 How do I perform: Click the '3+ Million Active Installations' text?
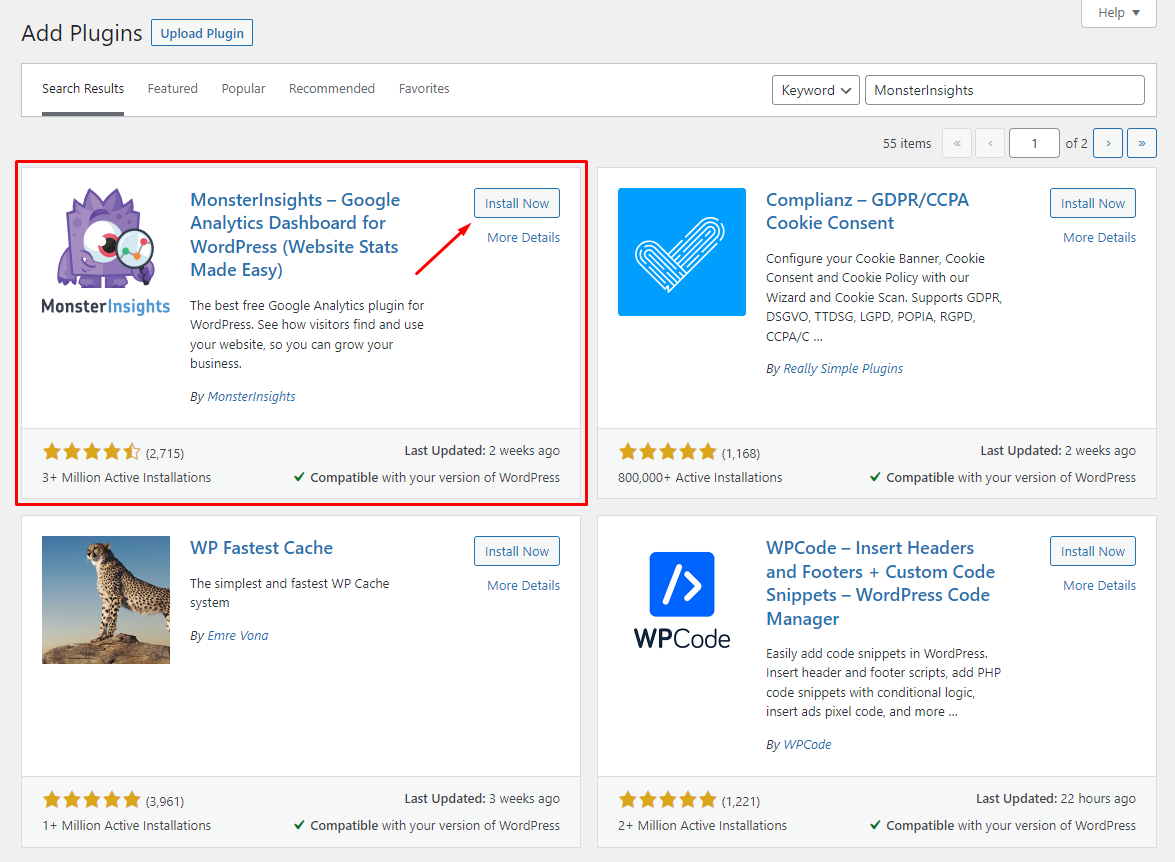click(127, 477)
